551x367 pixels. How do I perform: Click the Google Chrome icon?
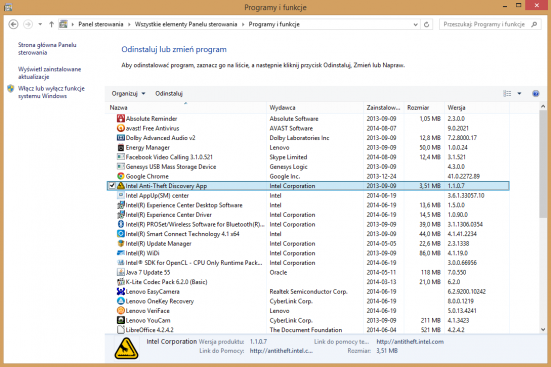121,176
